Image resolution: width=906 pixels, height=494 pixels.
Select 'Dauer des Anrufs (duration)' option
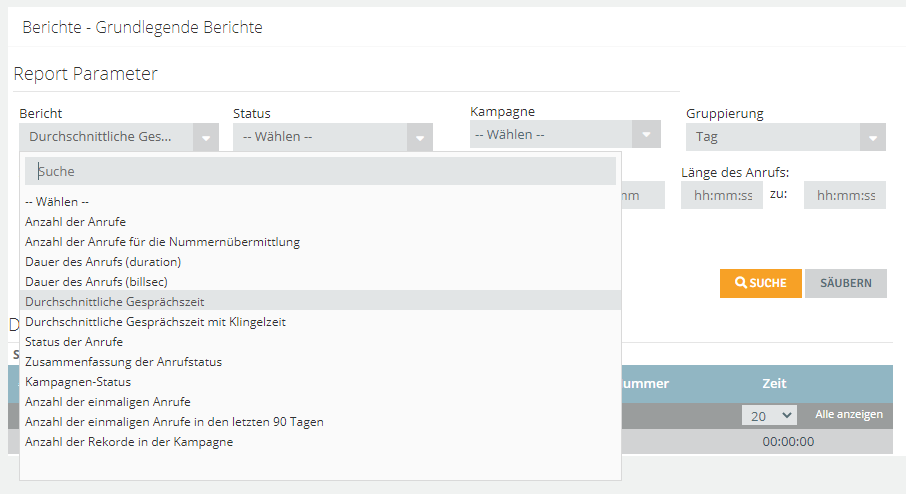(x=320, y=262)
